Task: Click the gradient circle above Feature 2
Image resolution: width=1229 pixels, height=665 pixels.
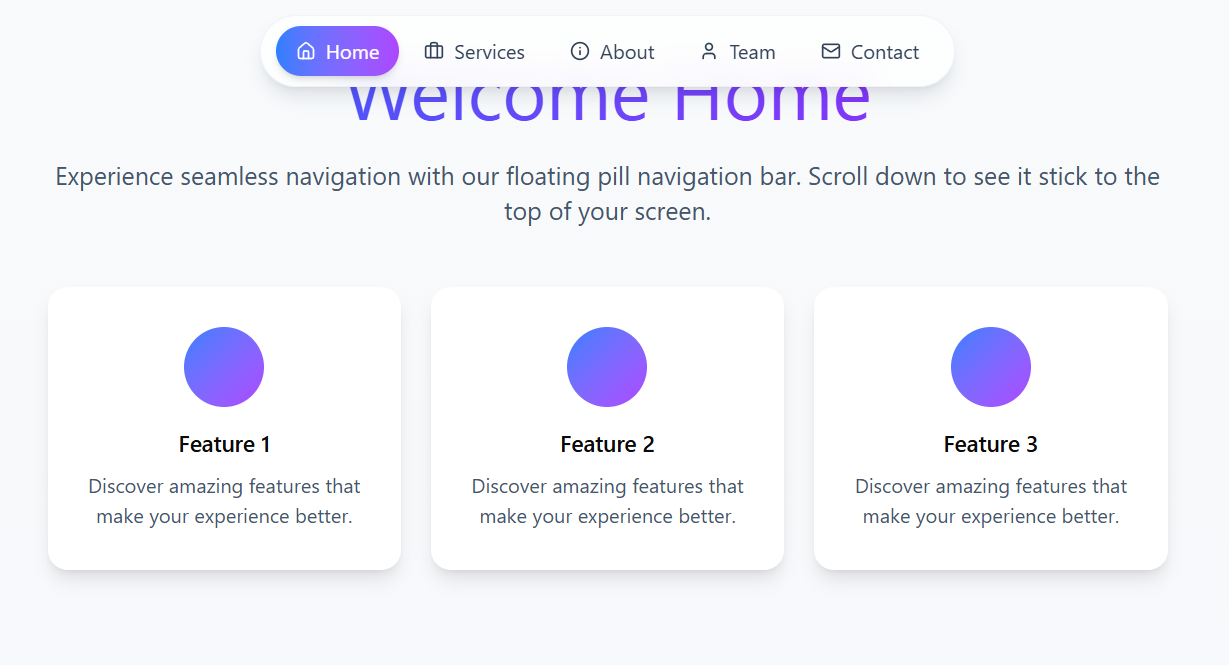Action: tap(607, 367)
